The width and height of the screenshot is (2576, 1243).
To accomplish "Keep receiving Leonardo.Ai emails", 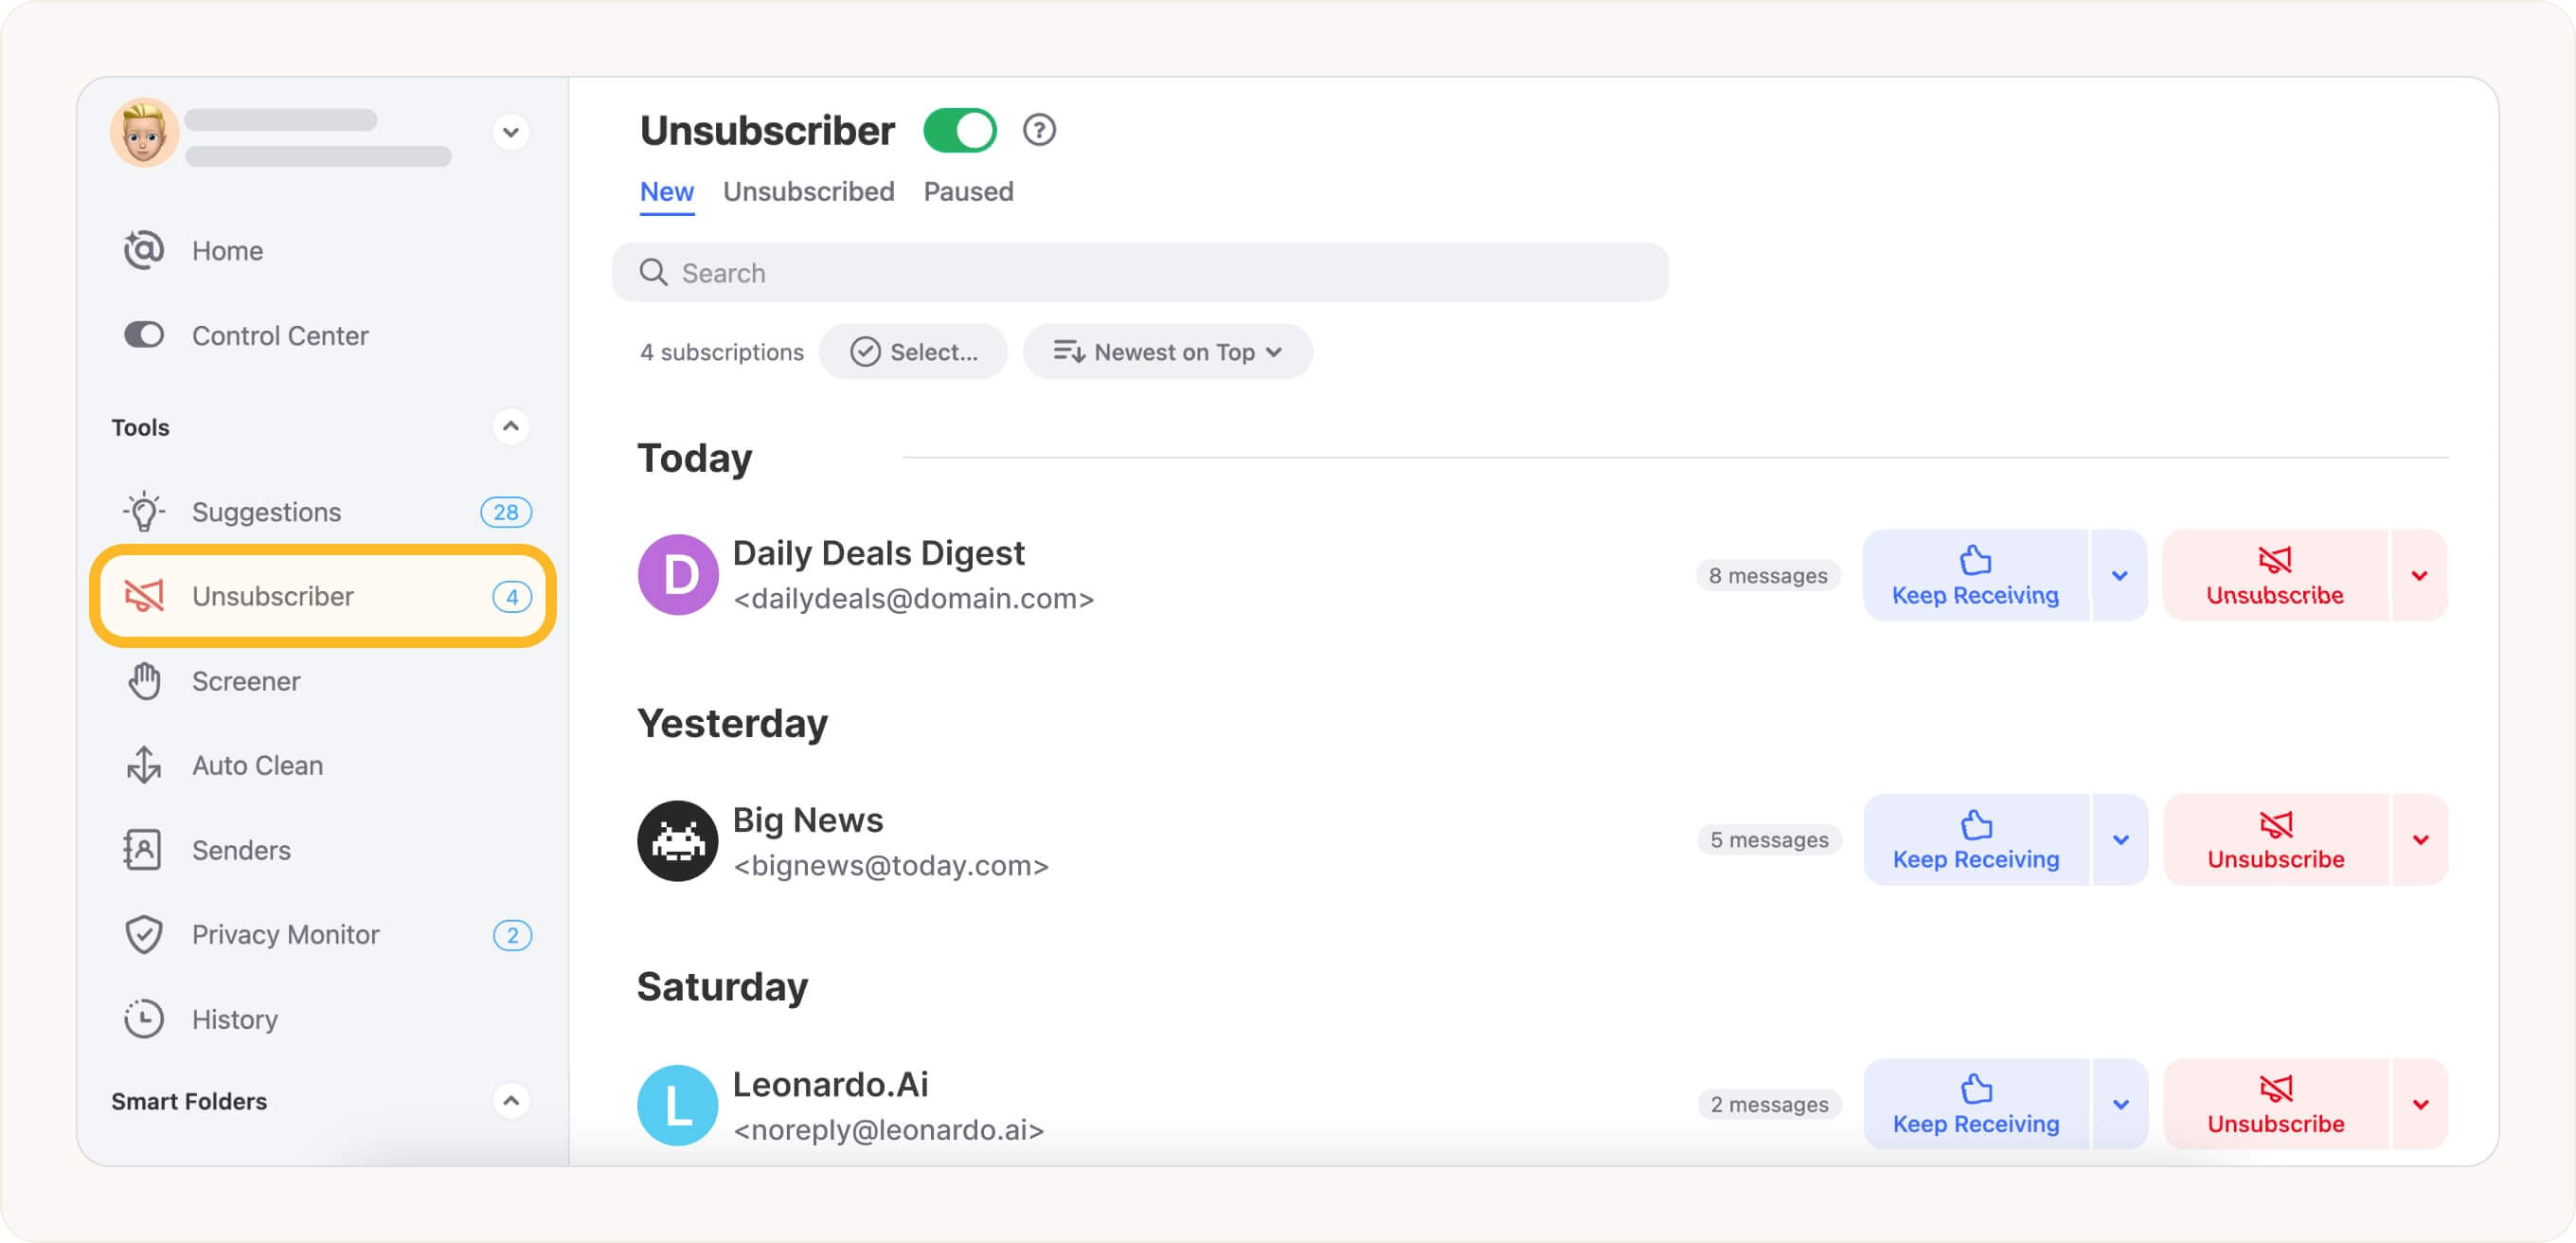I will point(1976,1104).
